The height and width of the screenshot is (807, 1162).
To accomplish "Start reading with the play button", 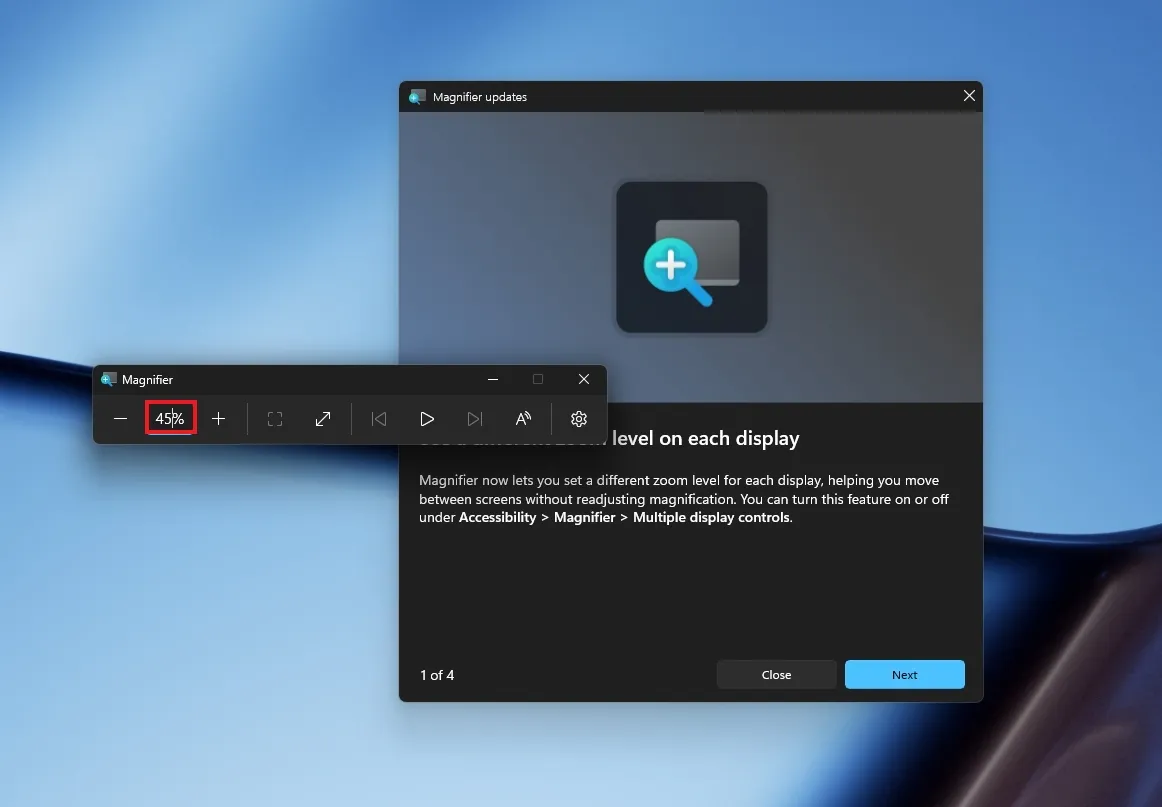I will tap(427, 419).
